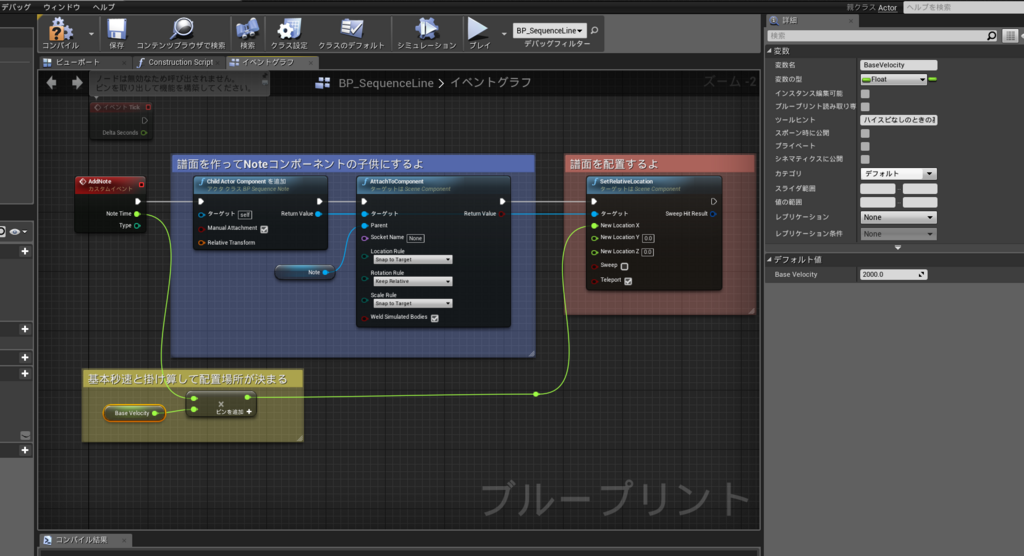Image resolution: width=1024 pixels, height=556 pixels.
Task: Open the カテゴリ デフォルト dropdown
Action: [898, 174]
